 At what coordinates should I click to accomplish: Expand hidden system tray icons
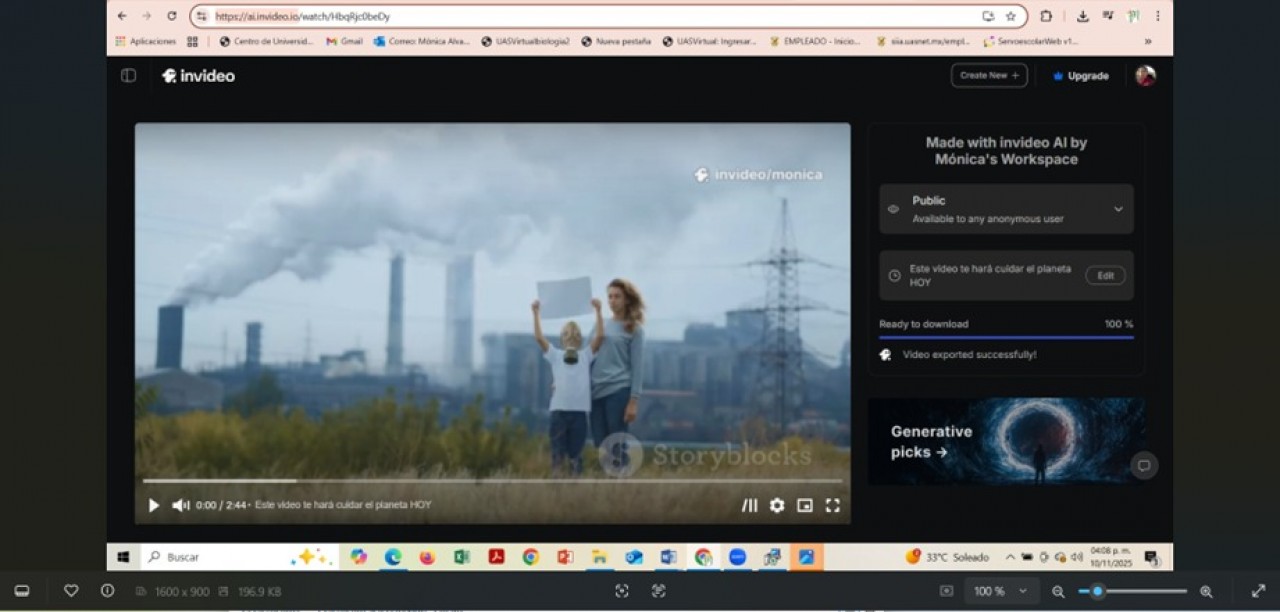click(1010, 557)
